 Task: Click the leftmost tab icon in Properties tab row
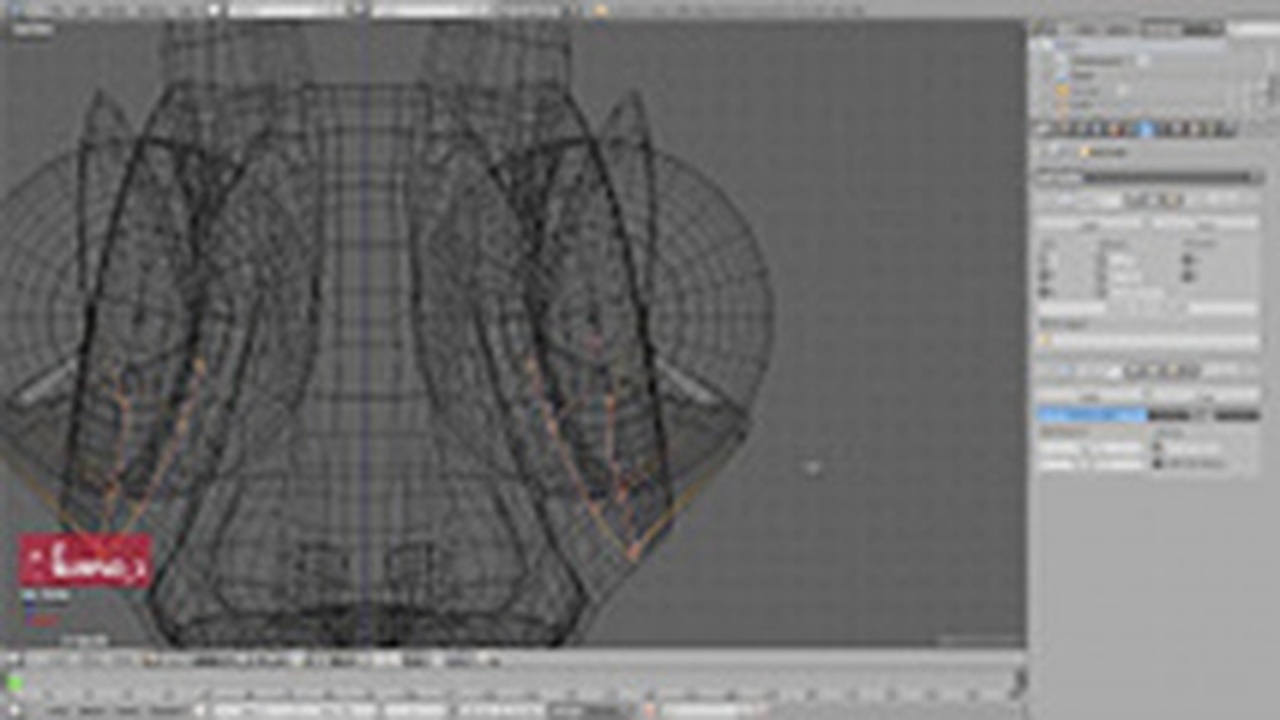click(1044, 130)
